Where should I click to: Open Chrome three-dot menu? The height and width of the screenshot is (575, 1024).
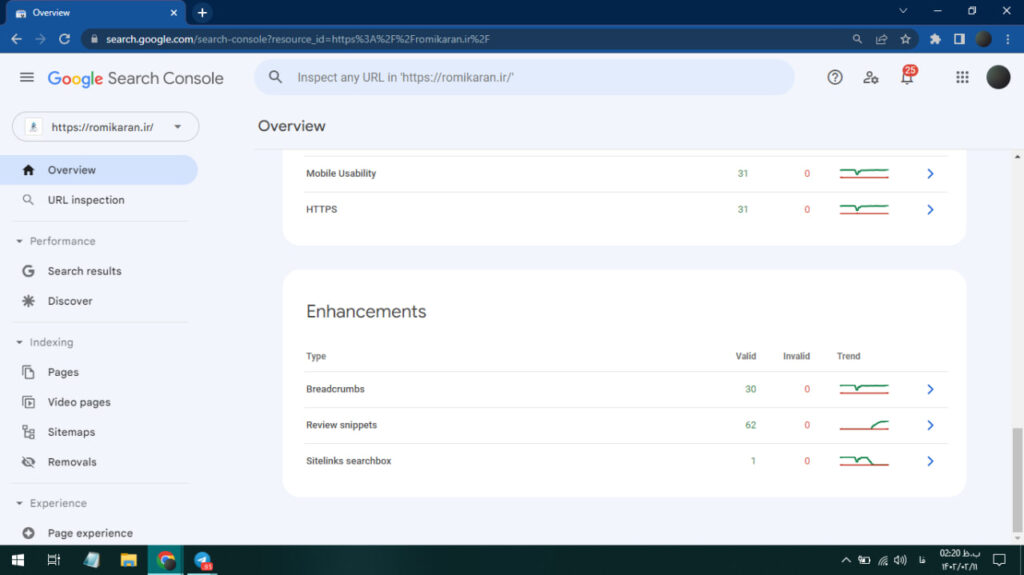coord(1008,39)
